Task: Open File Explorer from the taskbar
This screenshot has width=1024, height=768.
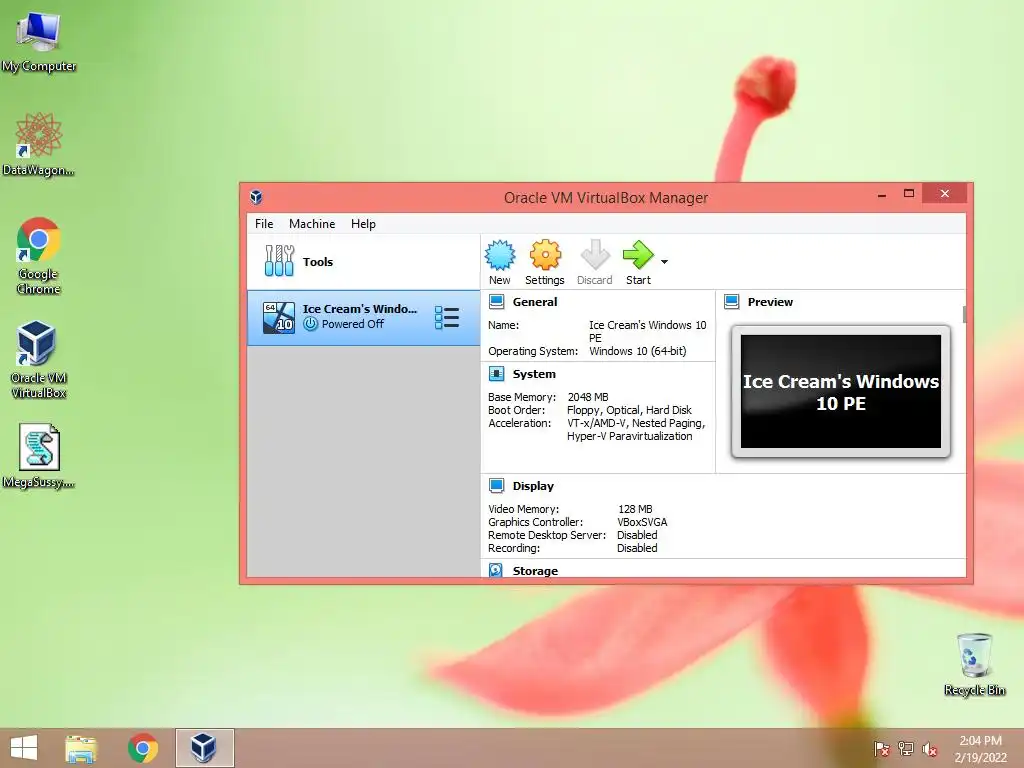Action: (81, 748)
